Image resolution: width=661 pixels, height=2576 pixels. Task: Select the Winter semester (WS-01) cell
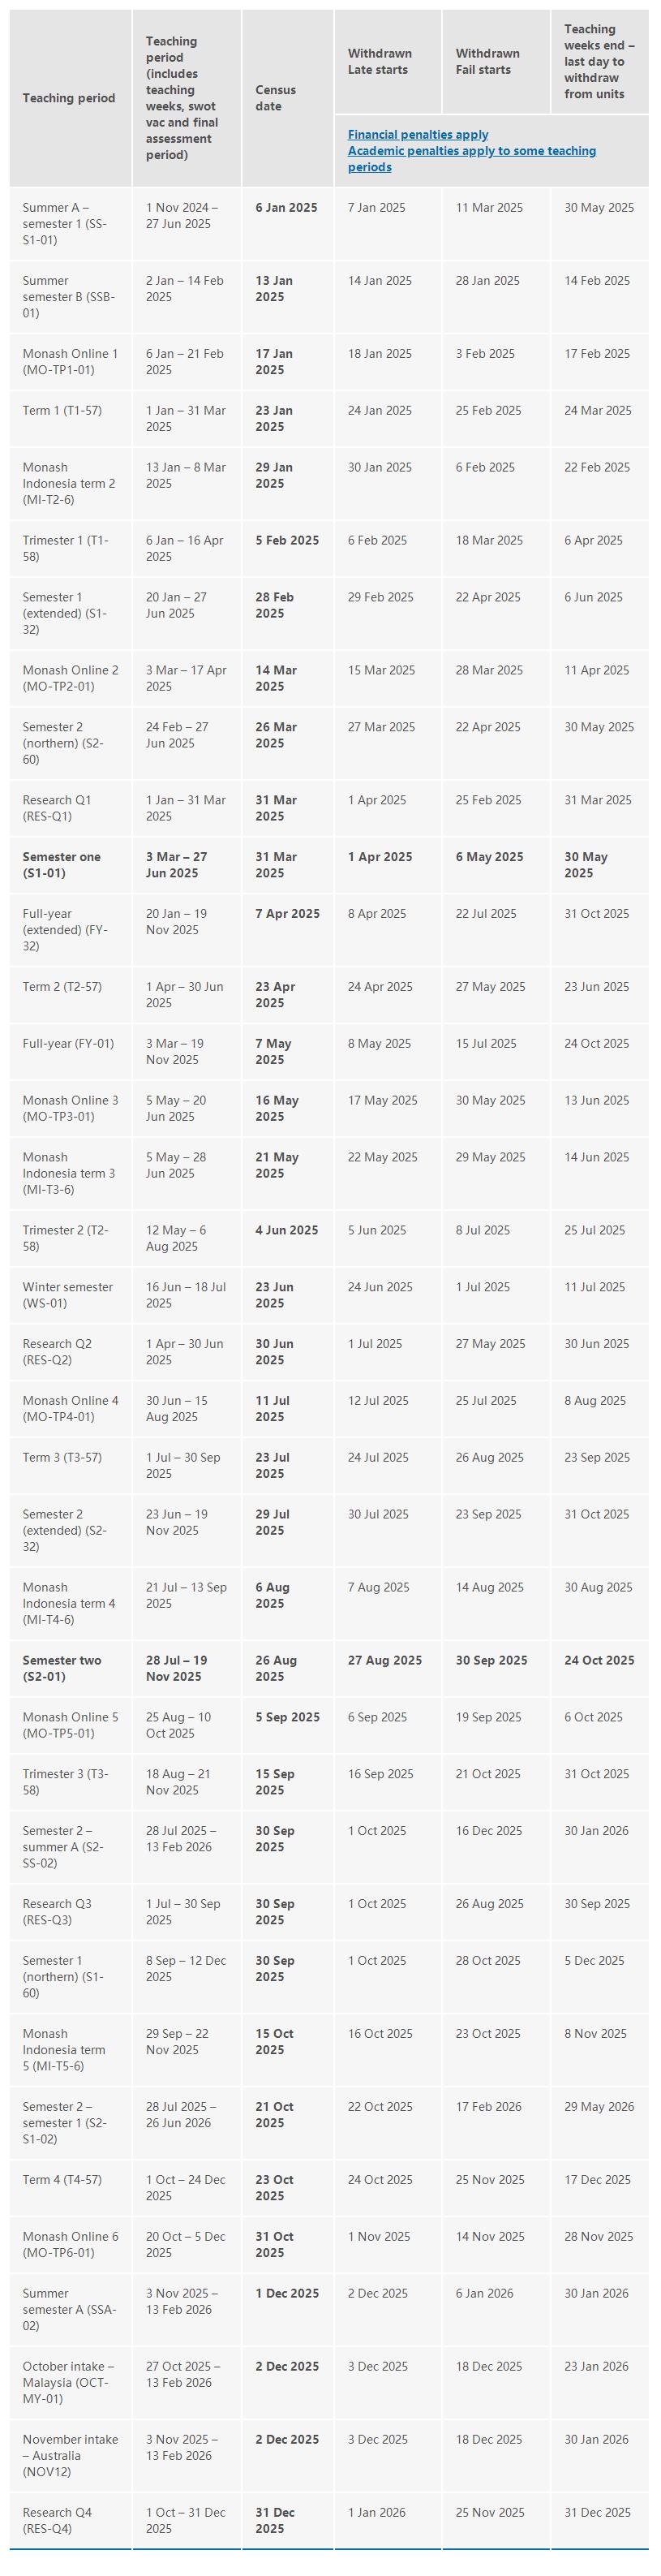coord(67,1295)
